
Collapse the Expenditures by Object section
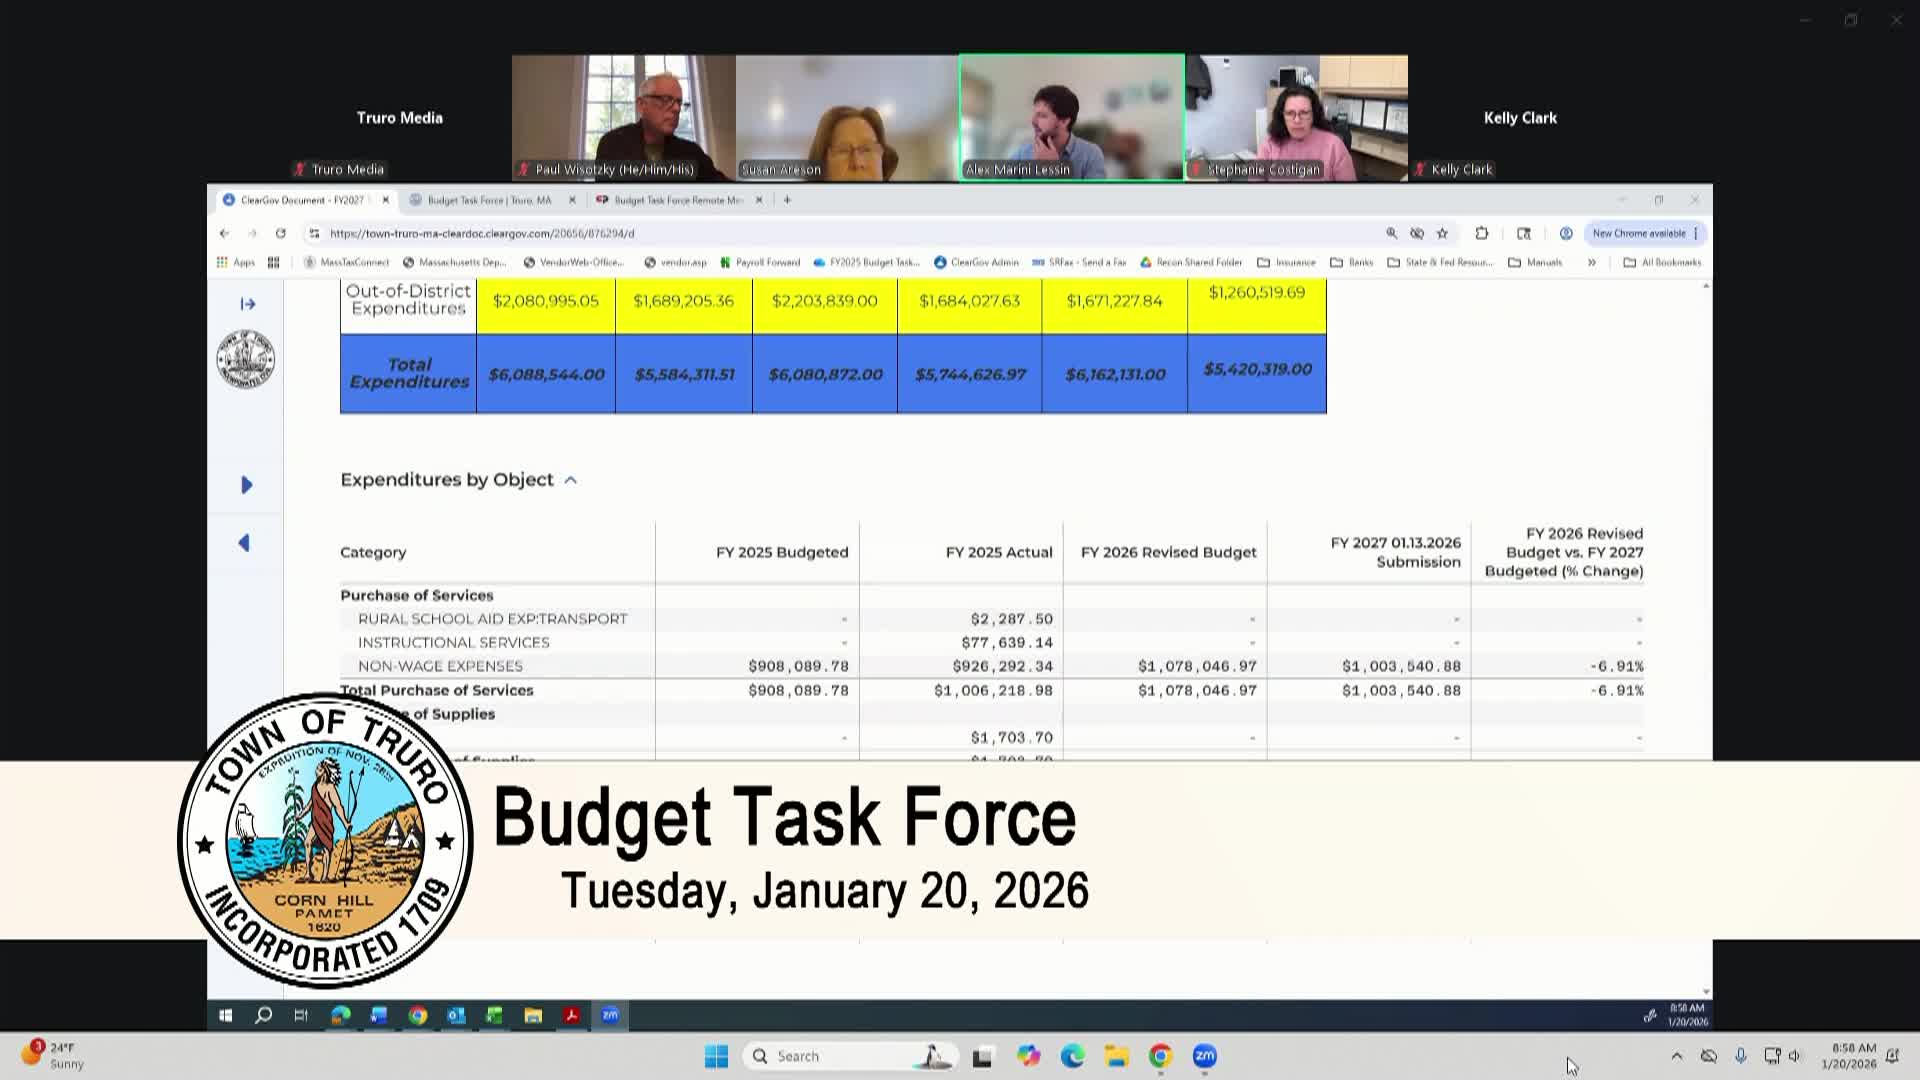(570, 480)
